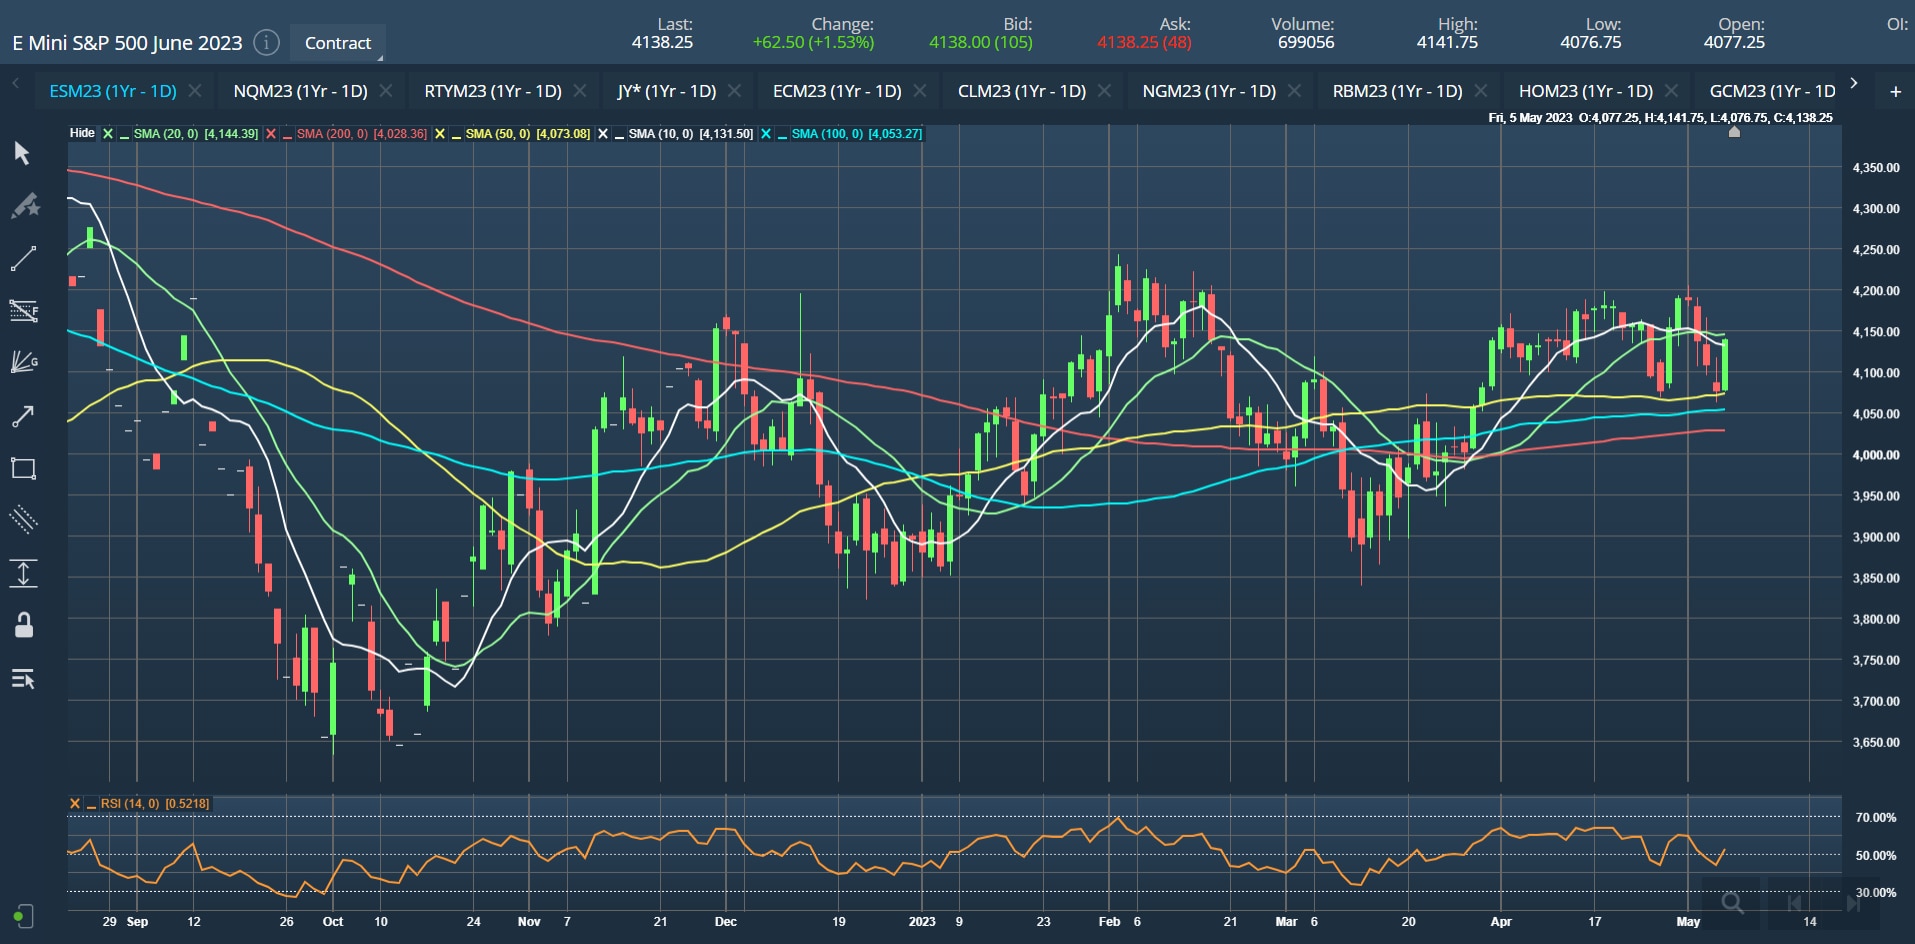This screenshot has height=944, width=1915.
Task: Close the ESM23 tab
Action: coord(195,91)
